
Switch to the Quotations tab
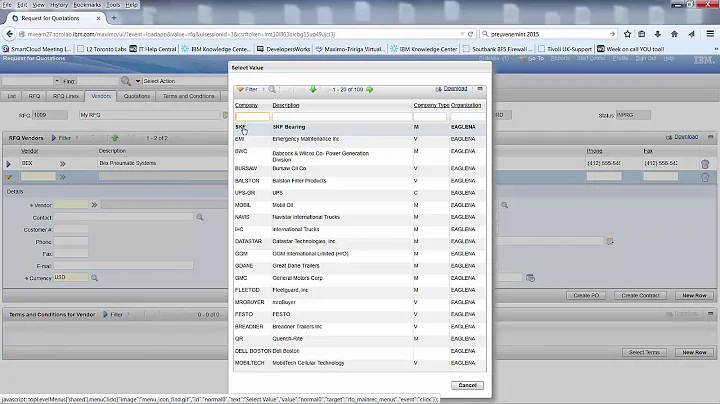click(137, 96)
